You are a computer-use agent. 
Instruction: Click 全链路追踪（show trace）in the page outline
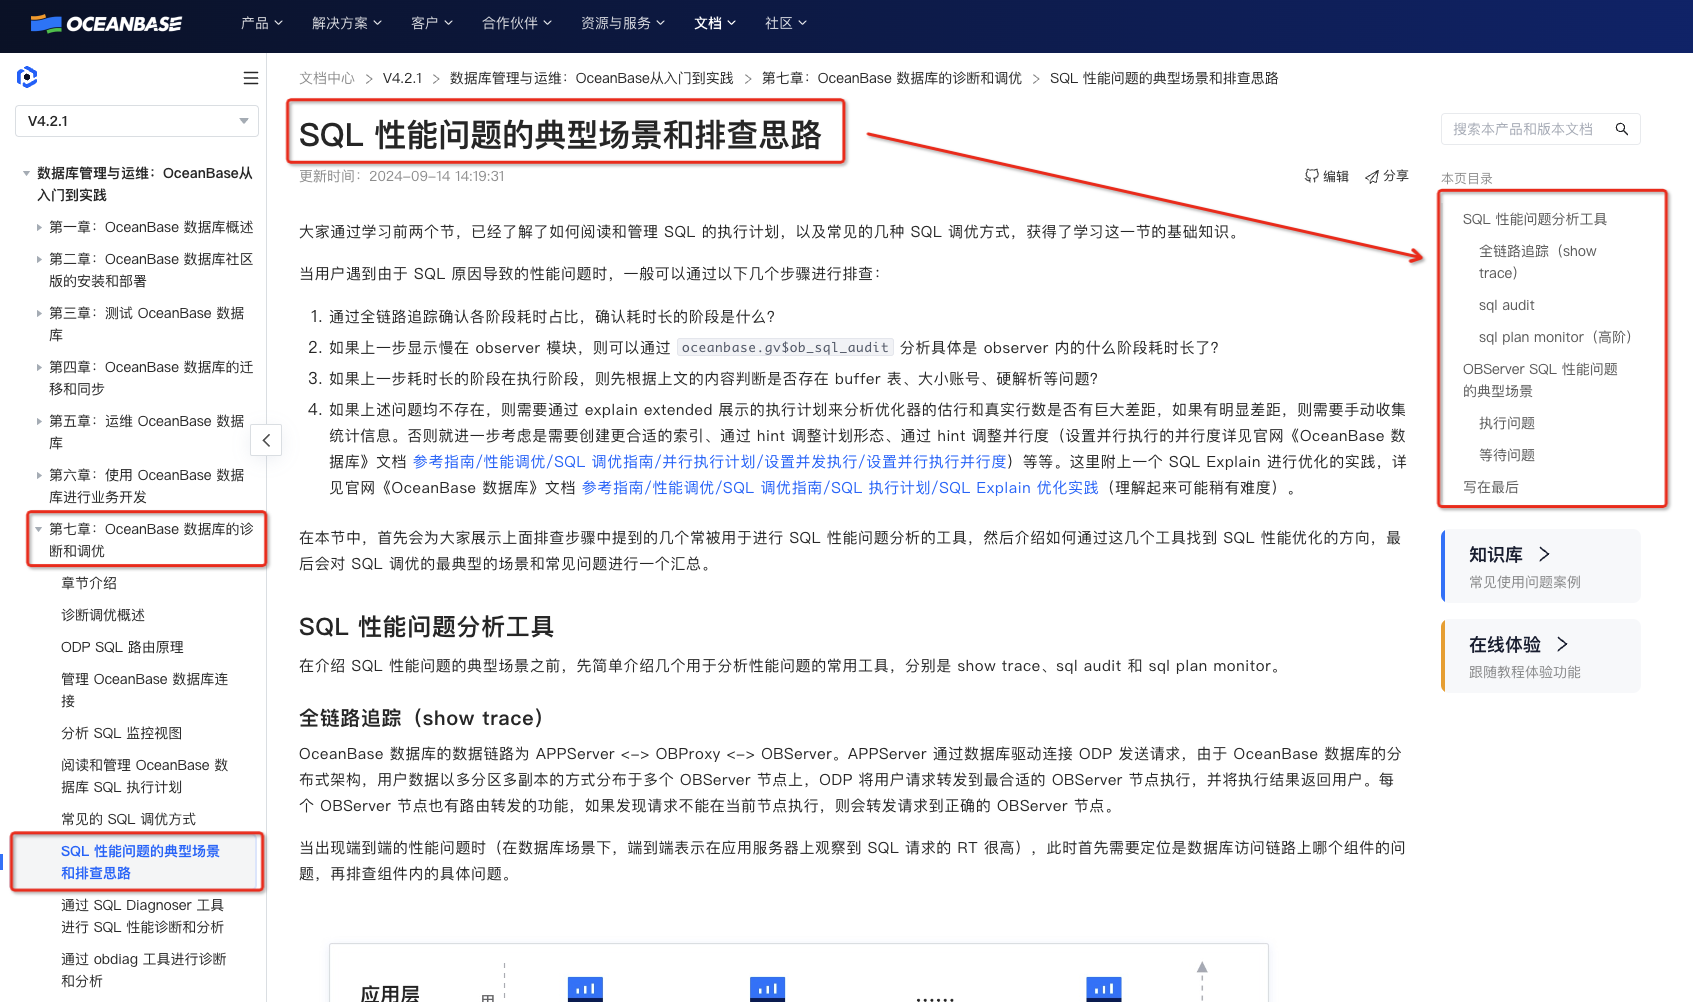click(1538, 261)
